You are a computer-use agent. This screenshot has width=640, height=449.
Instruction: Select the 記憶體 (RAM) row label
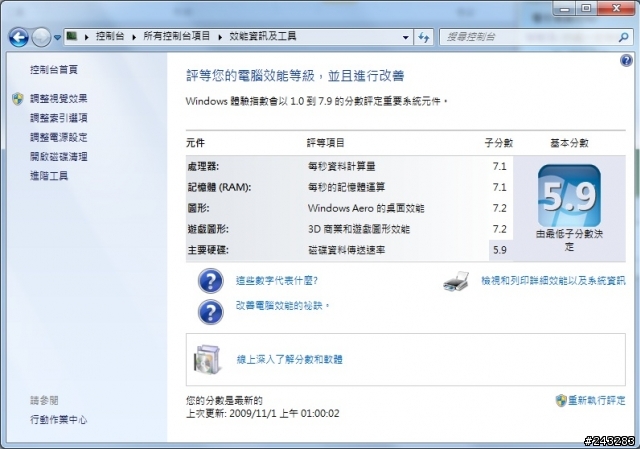pos(220,187)
